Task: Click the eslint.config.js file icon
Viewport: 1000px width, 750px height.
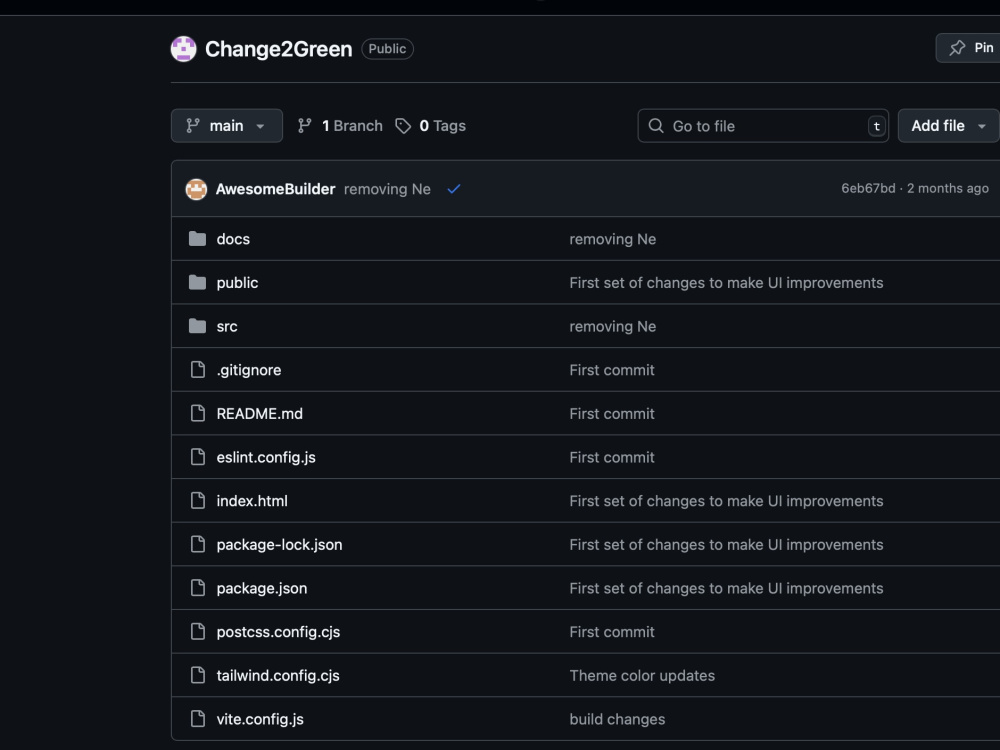Action: [x=198, y=457]
